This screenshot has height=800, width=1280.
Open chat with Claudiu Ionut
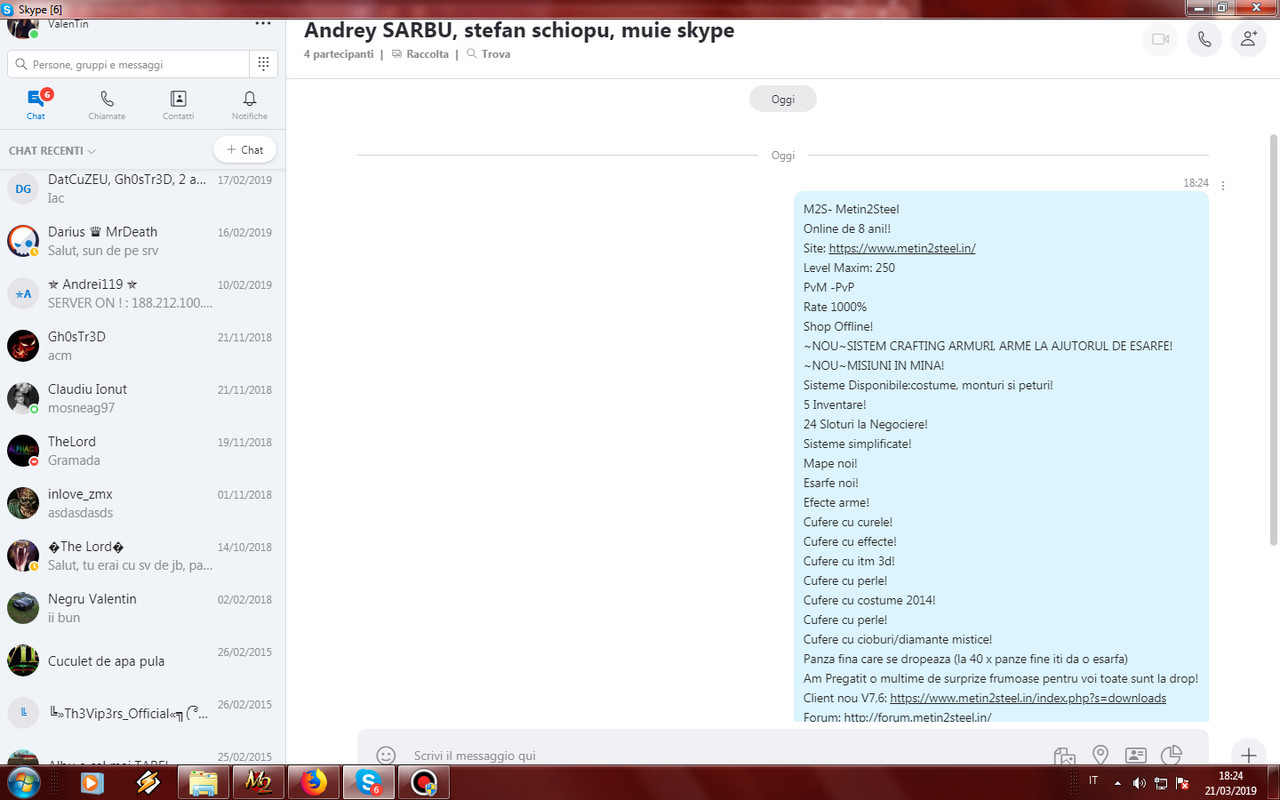142,398
